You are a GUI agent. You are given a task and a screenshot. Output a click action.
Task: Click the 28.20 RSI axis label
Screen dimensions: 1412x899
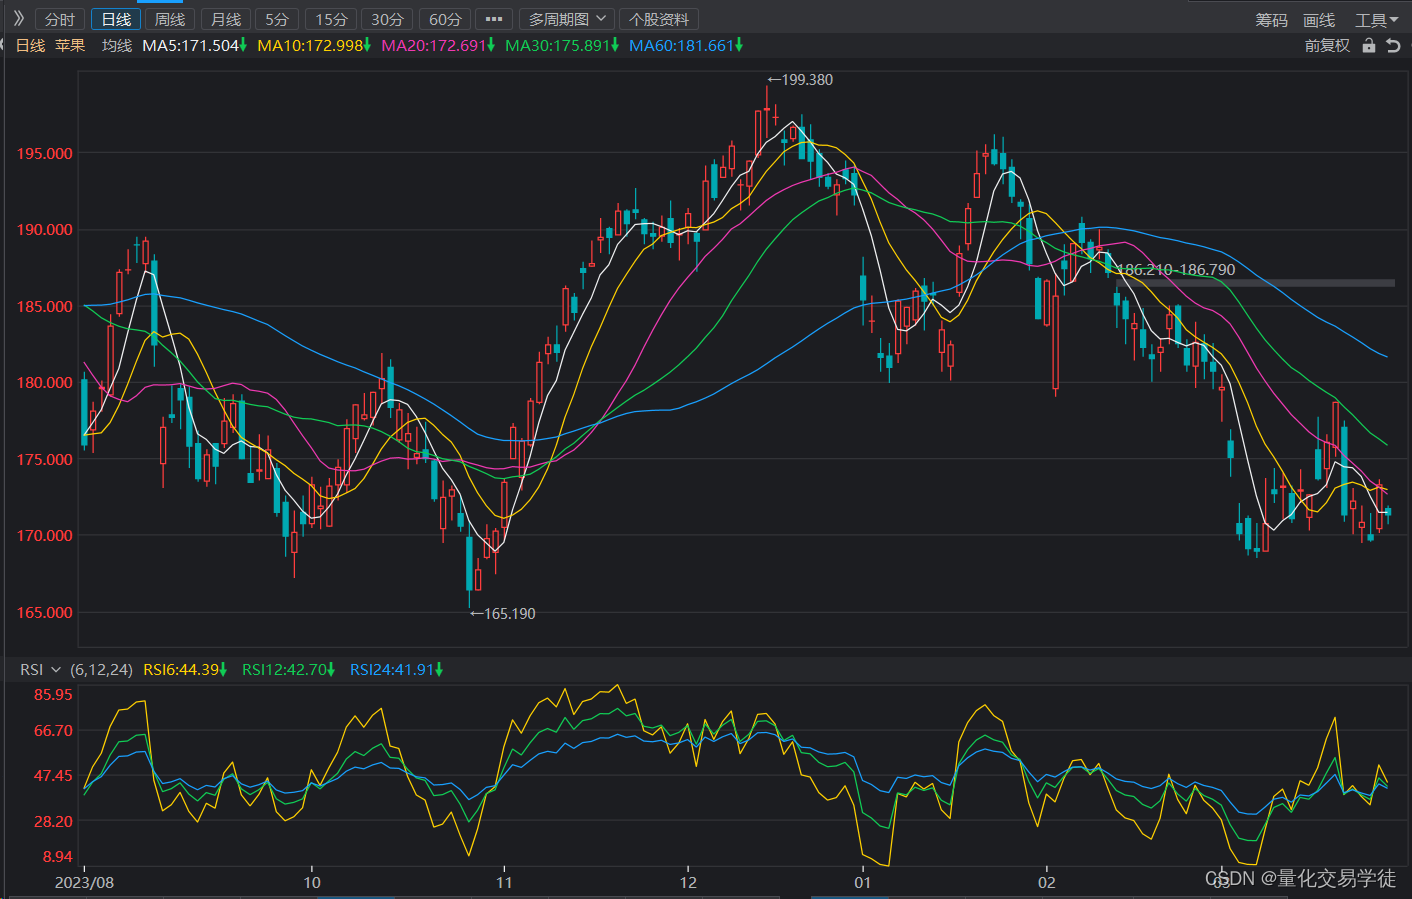pyautogui.click(x=53, y=821)
